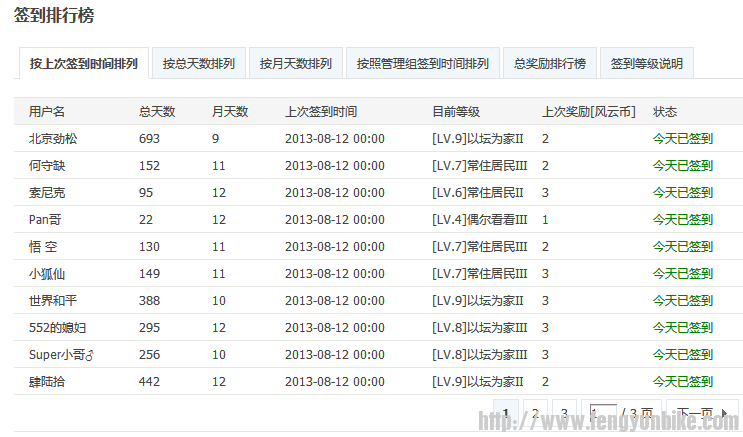
Task: Click the username 何守缺
Action: 47,166
